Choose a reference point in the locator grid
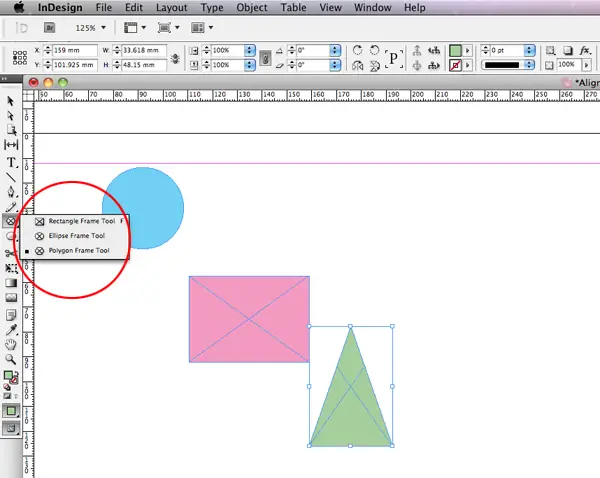The width and height of the screenshot is (600, 478). pos(20,57)
